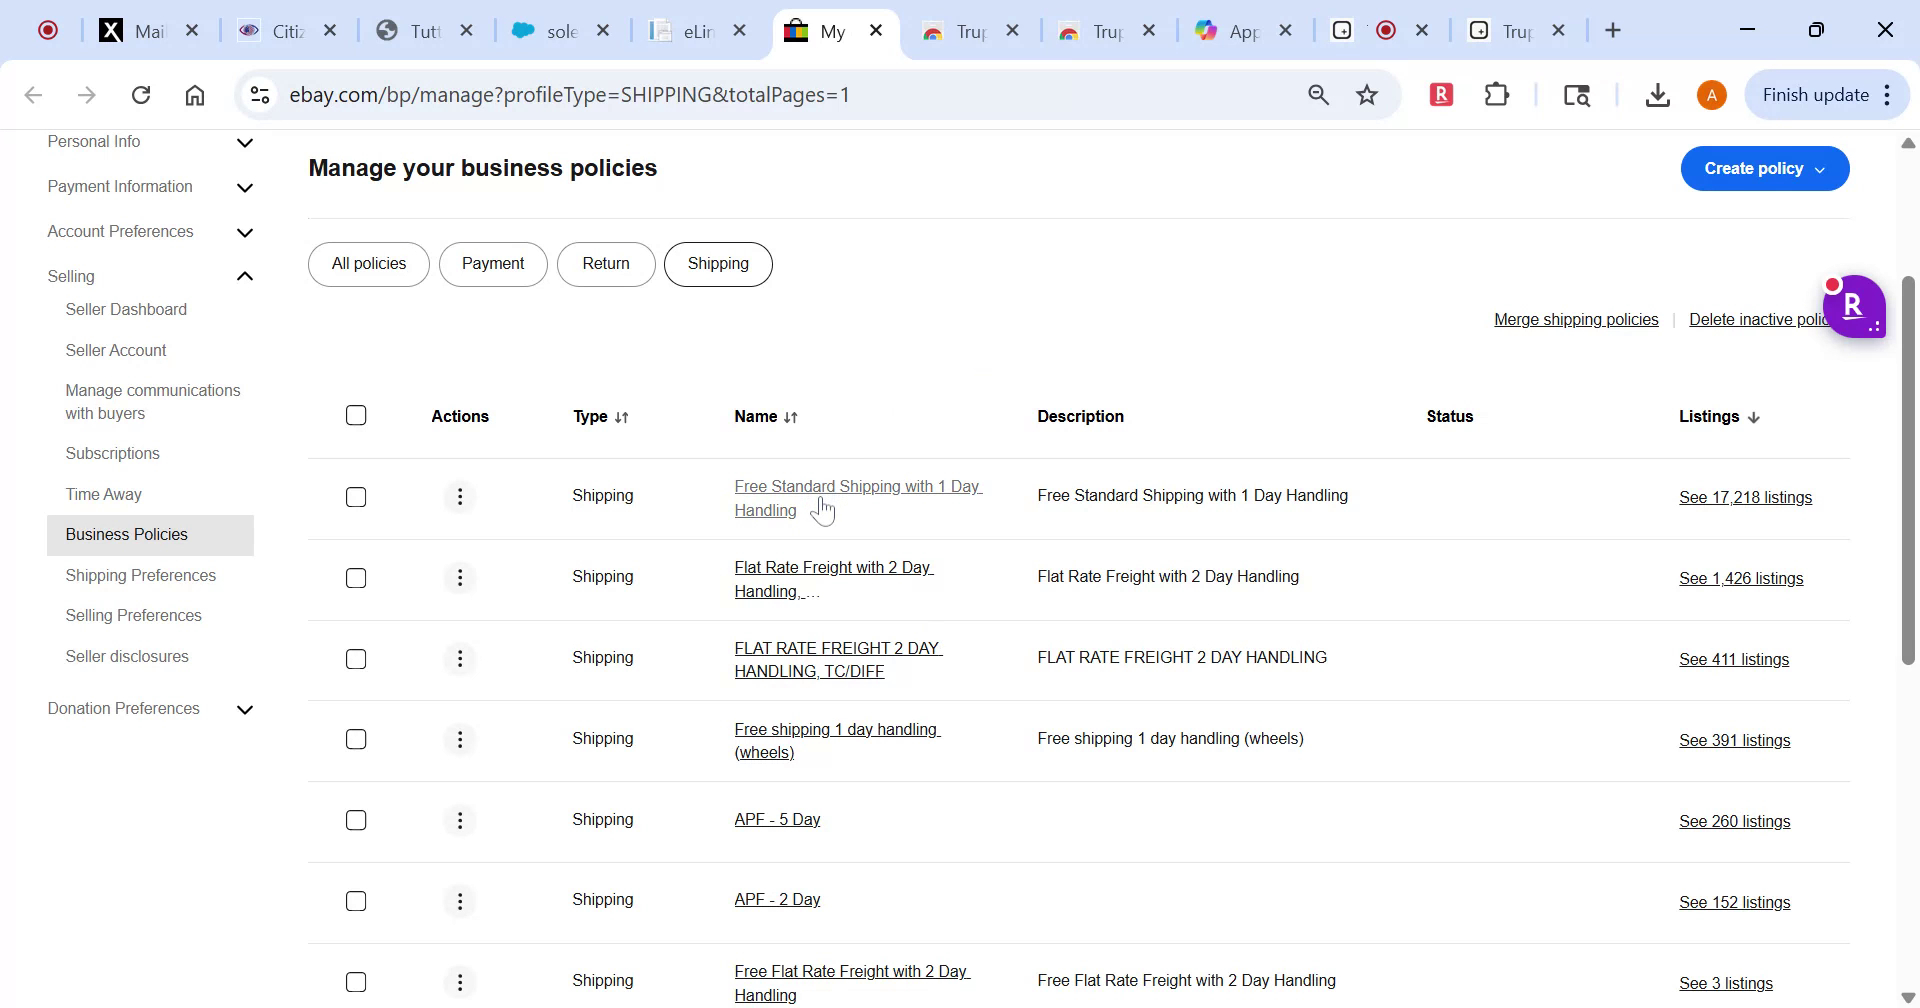Viewport: 1920px width, 1008px height.
Task: Bookmark this page with the star icon
Action: [1366, 94]
